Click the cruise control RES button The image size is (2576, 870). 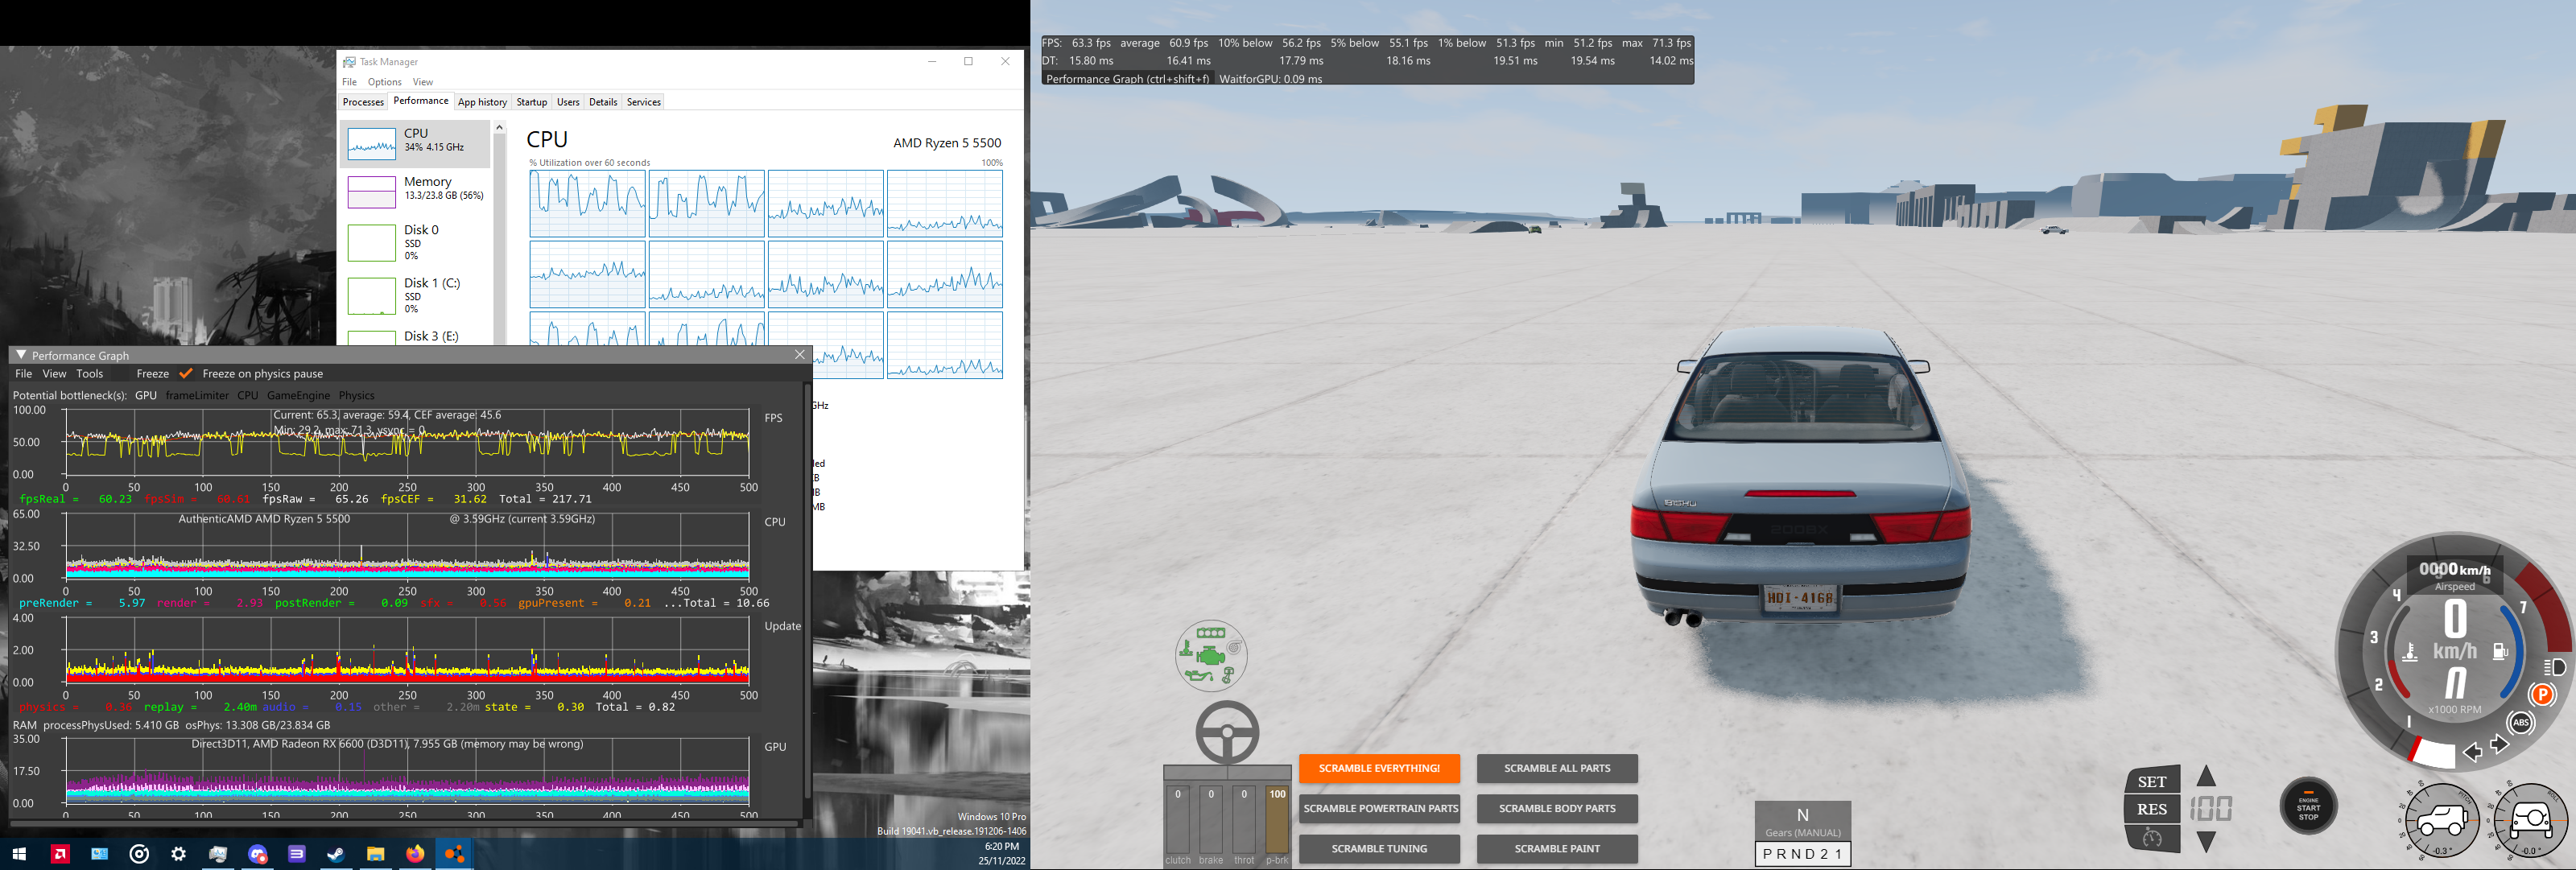(2152, 809)
